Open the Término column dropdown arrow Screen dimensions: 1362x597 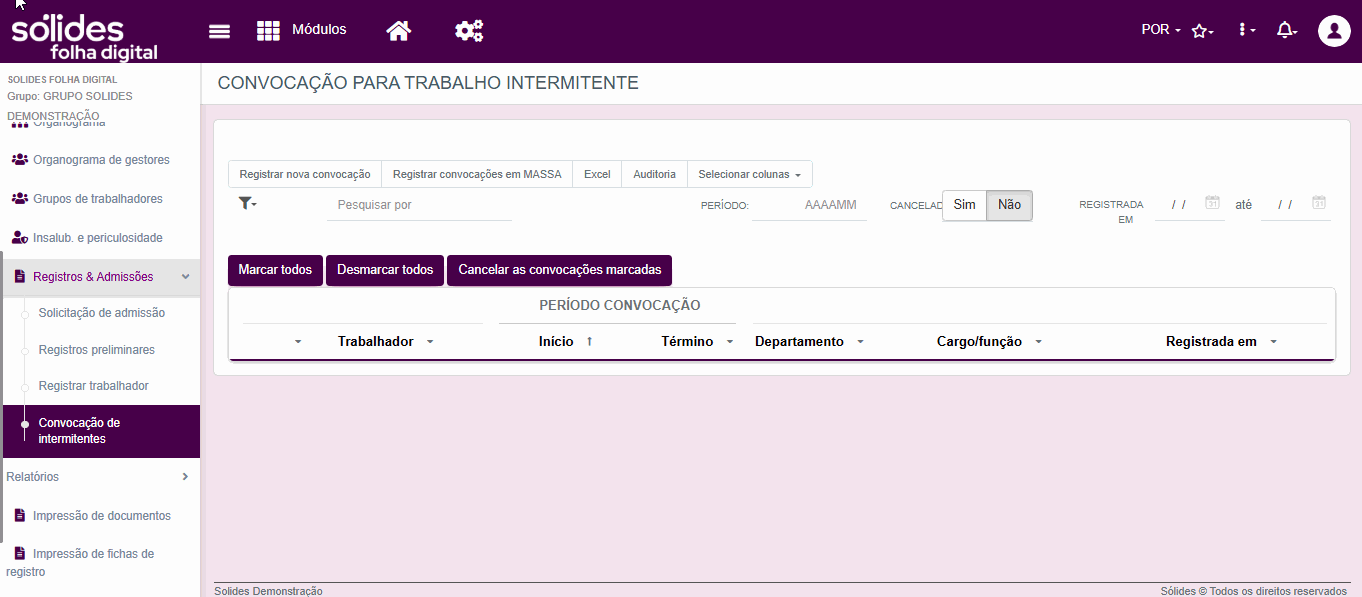coord(730,342)
